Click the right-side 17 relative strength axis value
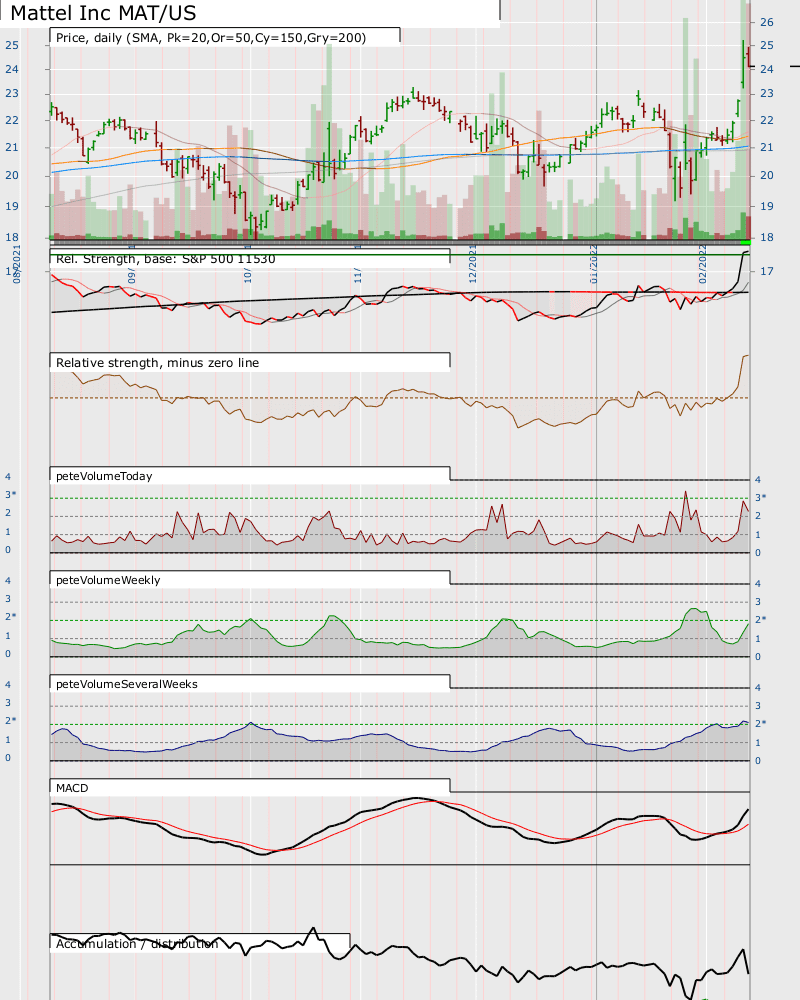The image size is (800, 1000). (767, 272)
